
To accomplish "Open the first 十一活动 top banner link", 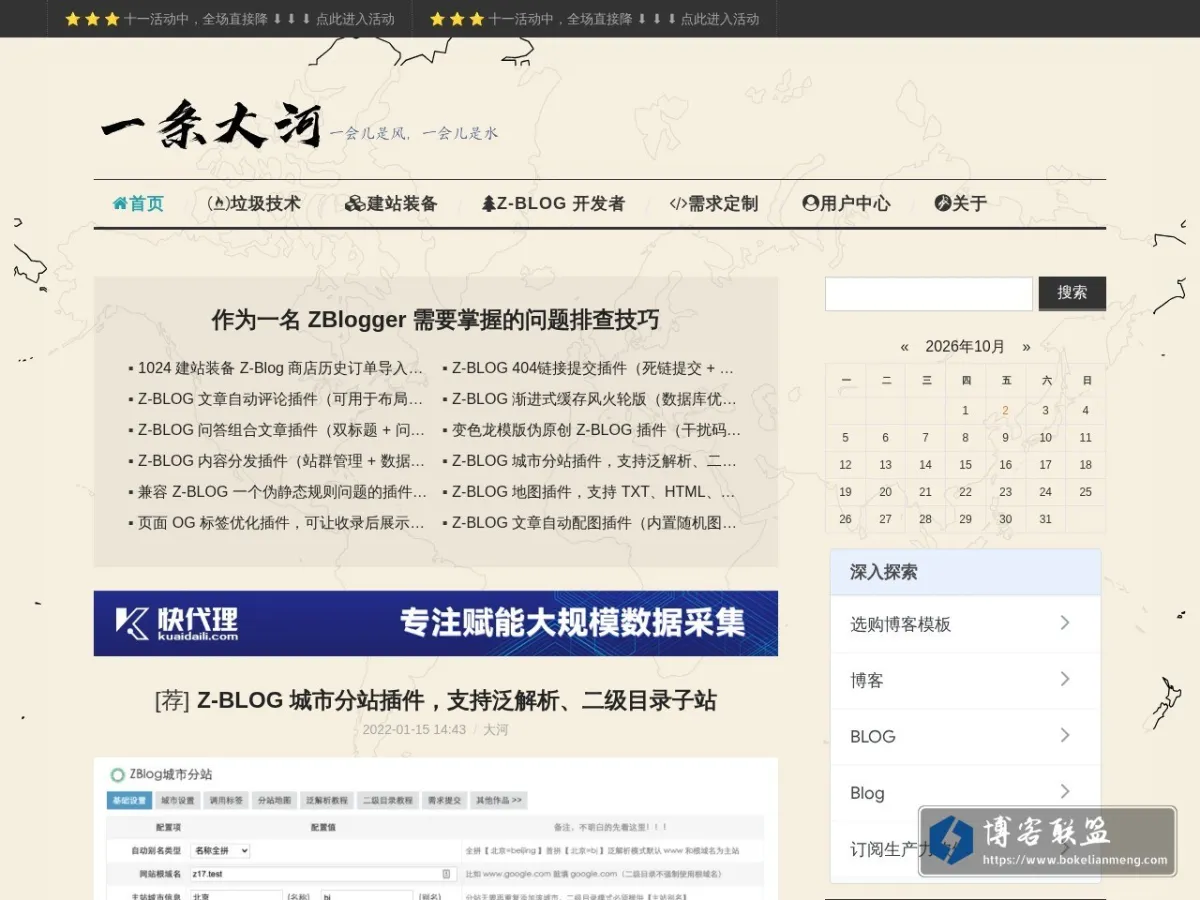I will click(x=230, y=19).
